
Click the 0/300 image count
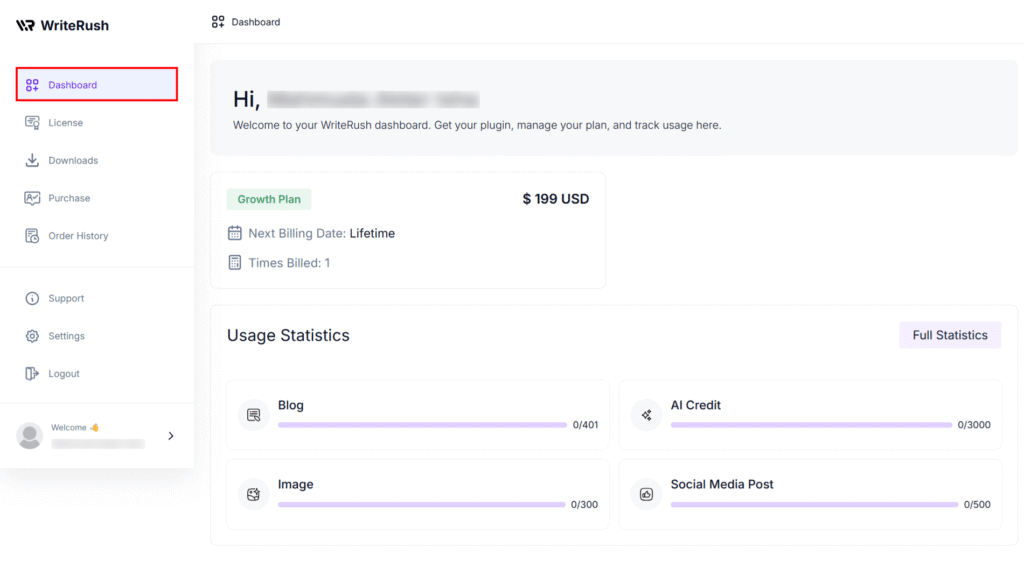pos(584,505)
